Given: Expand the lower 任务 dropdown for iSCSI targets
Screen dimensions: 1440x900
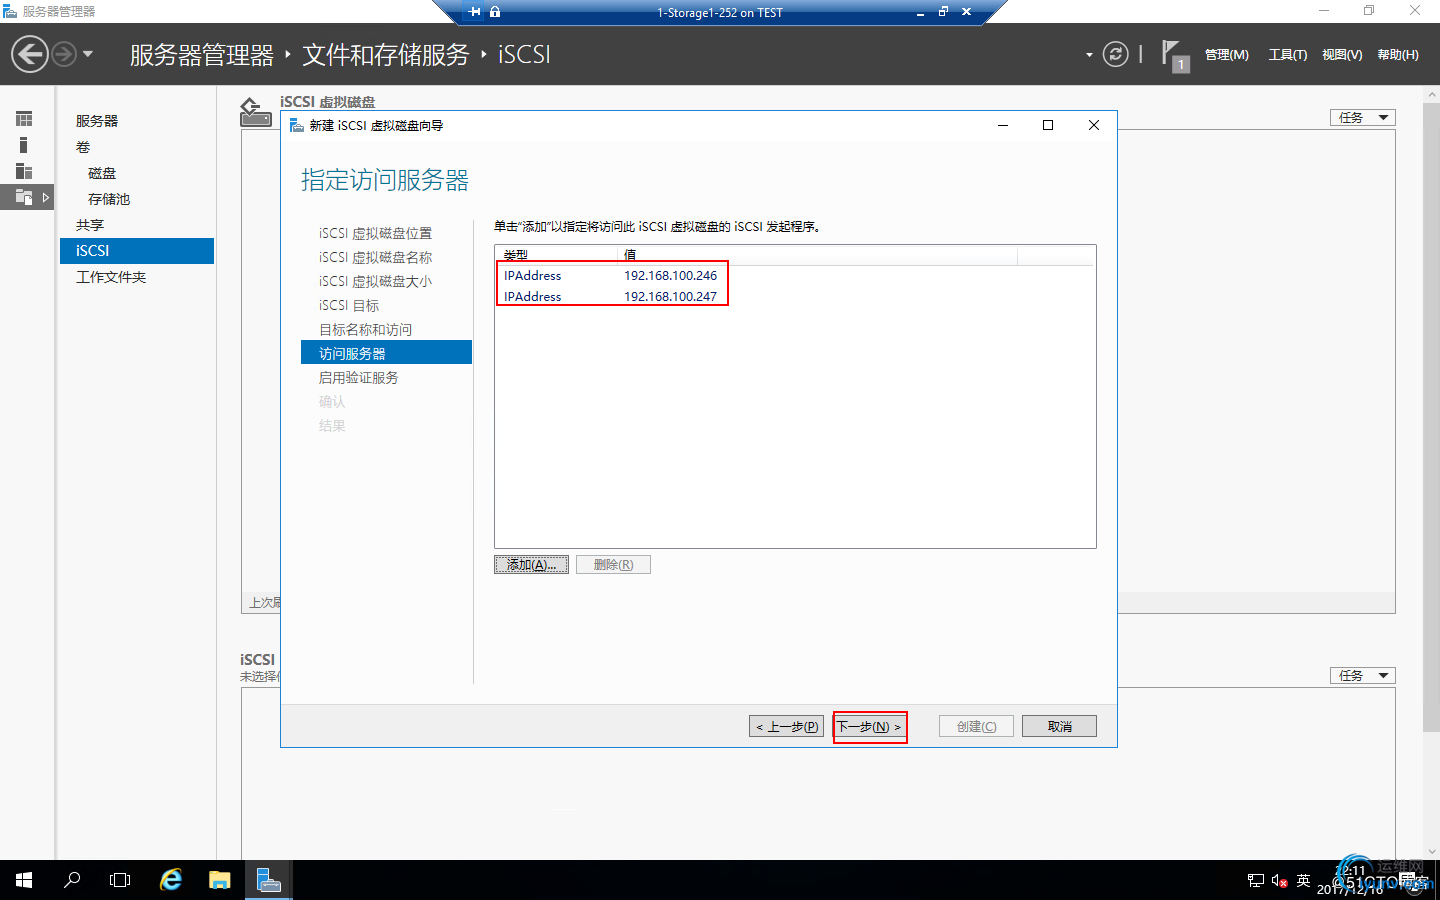Looking at the screenshot, I should [x=1362, y=675].
